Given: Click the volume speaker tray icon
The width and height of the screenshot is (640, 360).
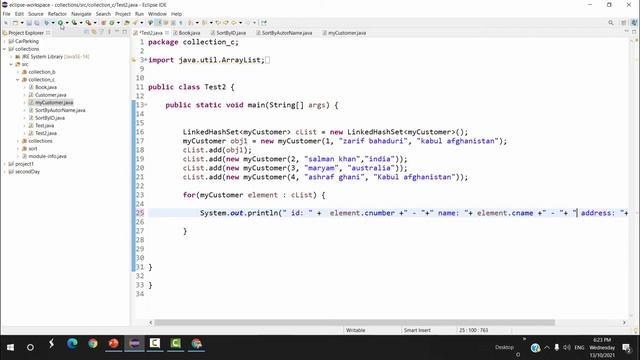Looking at the screenshot, I should pos(567,347).
